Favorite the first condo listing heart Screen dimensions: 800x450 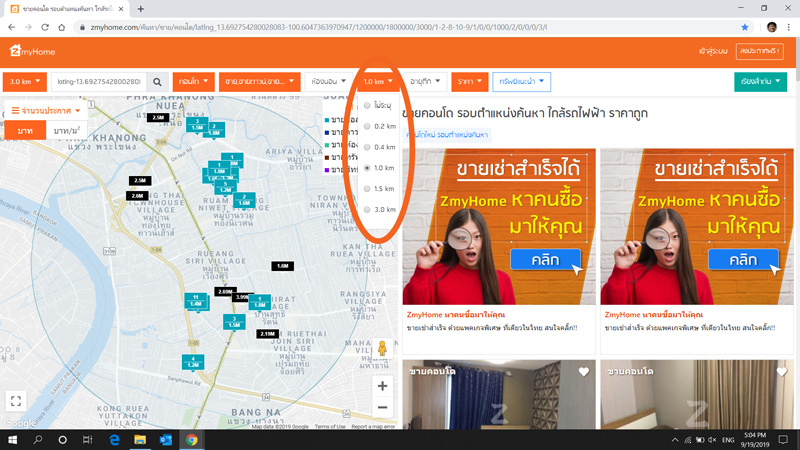[x=584, y=372]
